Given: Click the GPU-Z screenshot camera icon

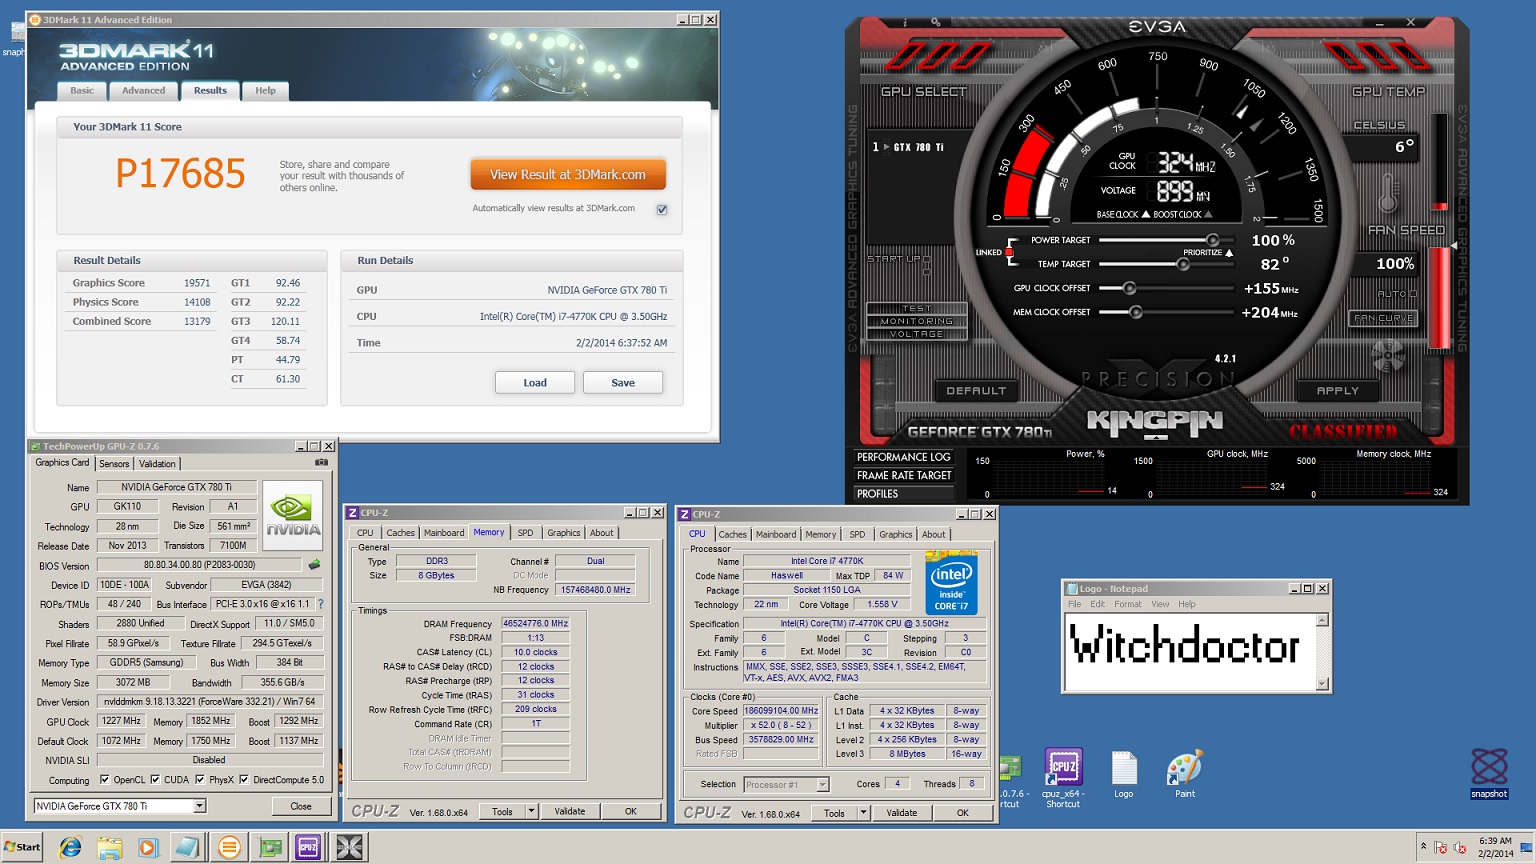Looking at the screenshot, I should tap(321, 463).
